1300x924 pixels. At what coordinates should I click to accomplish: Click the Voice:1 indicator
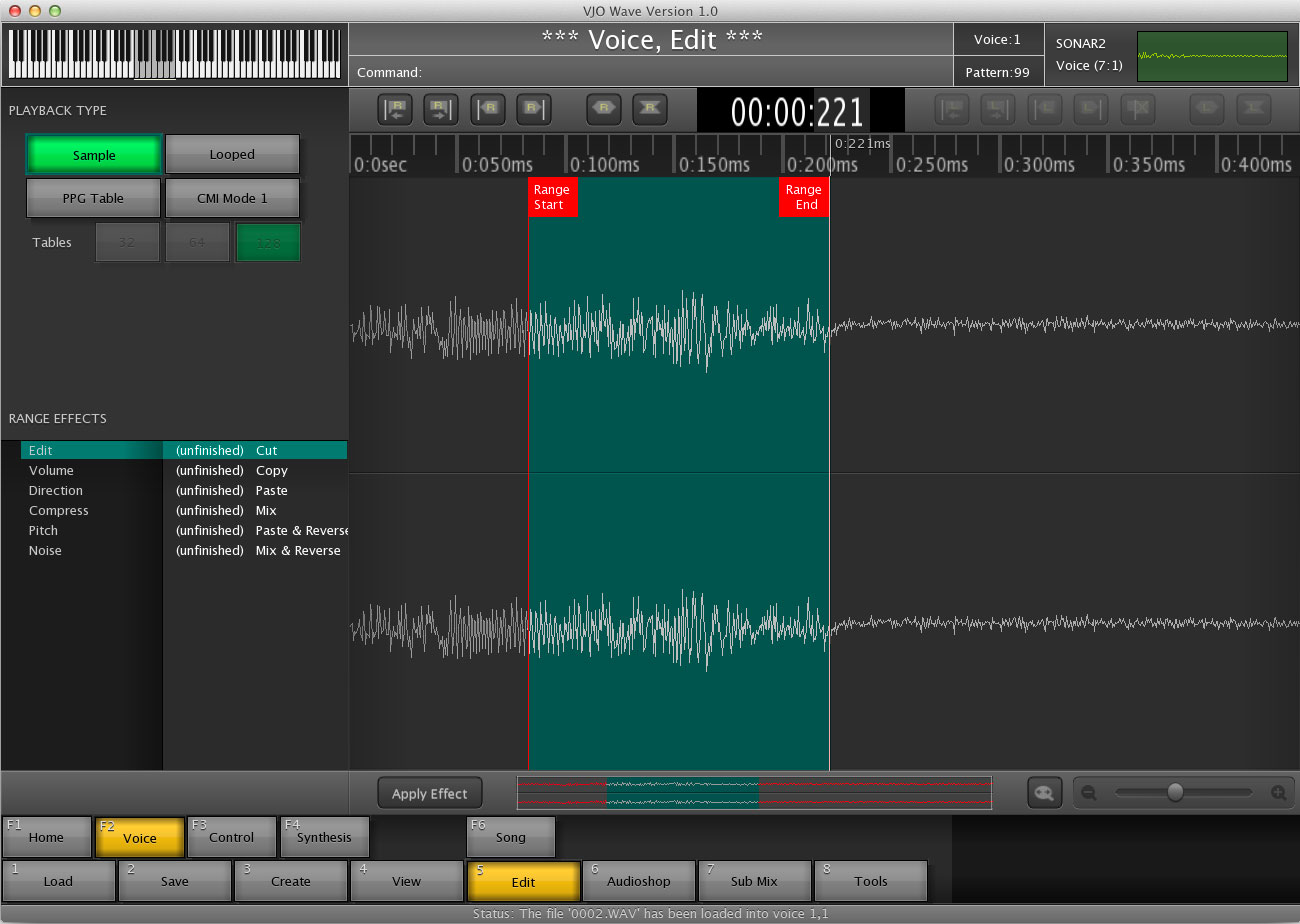point(997,40)
